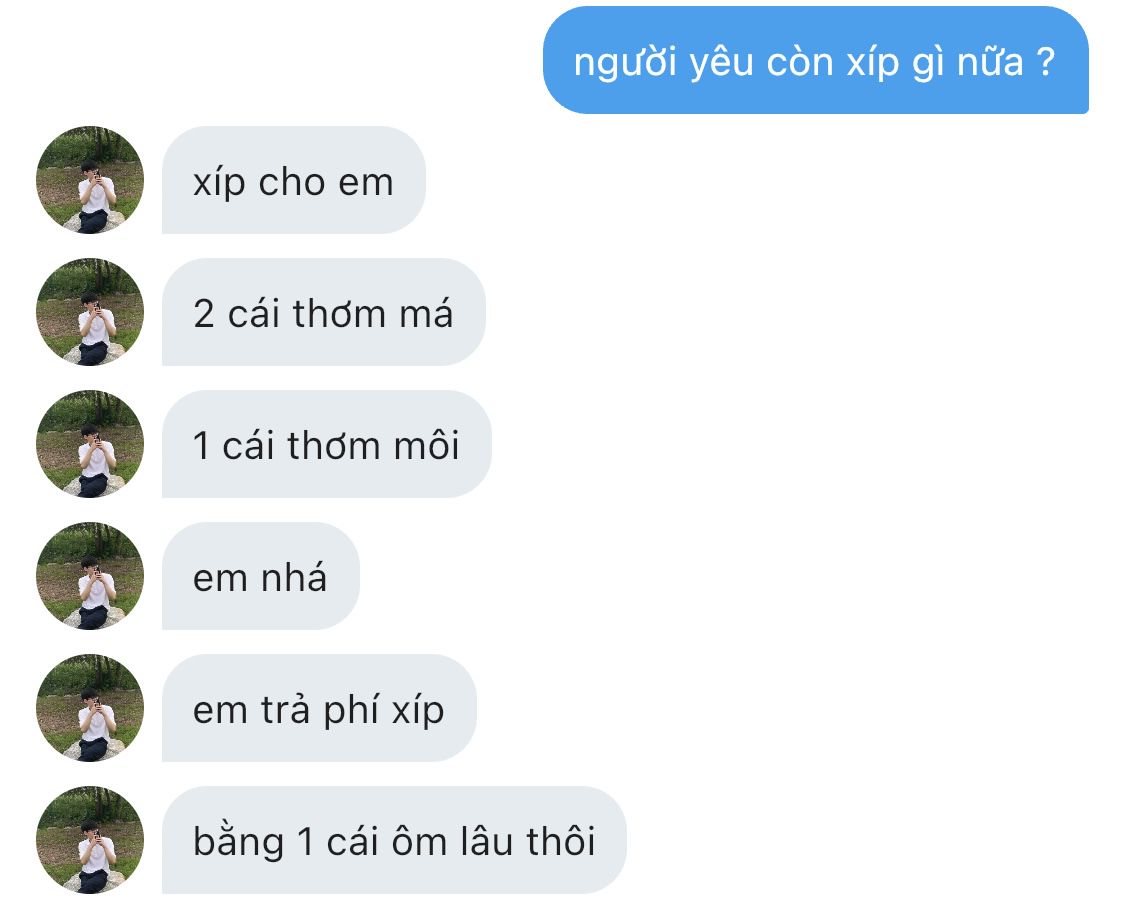
Task: Click the word "người" in the blue message
Action: click(x=626, y=63)
